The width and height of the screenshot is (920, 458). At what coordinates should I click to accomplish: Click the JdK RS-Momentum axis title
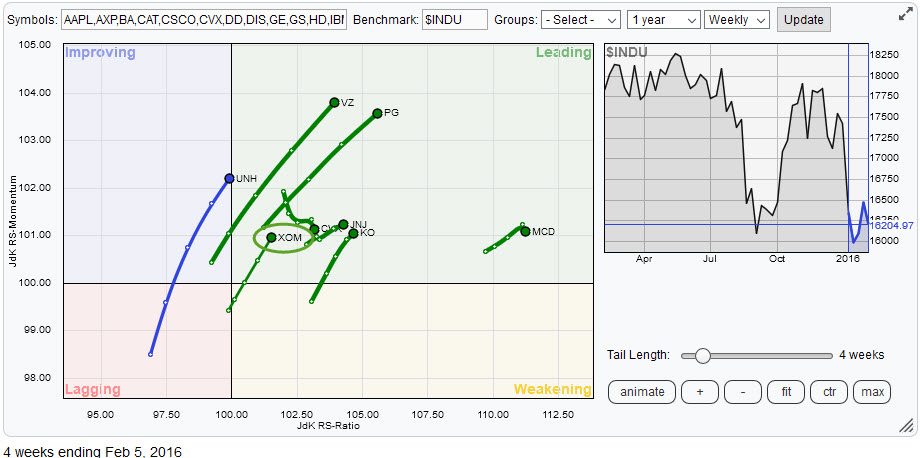[13, 222]
